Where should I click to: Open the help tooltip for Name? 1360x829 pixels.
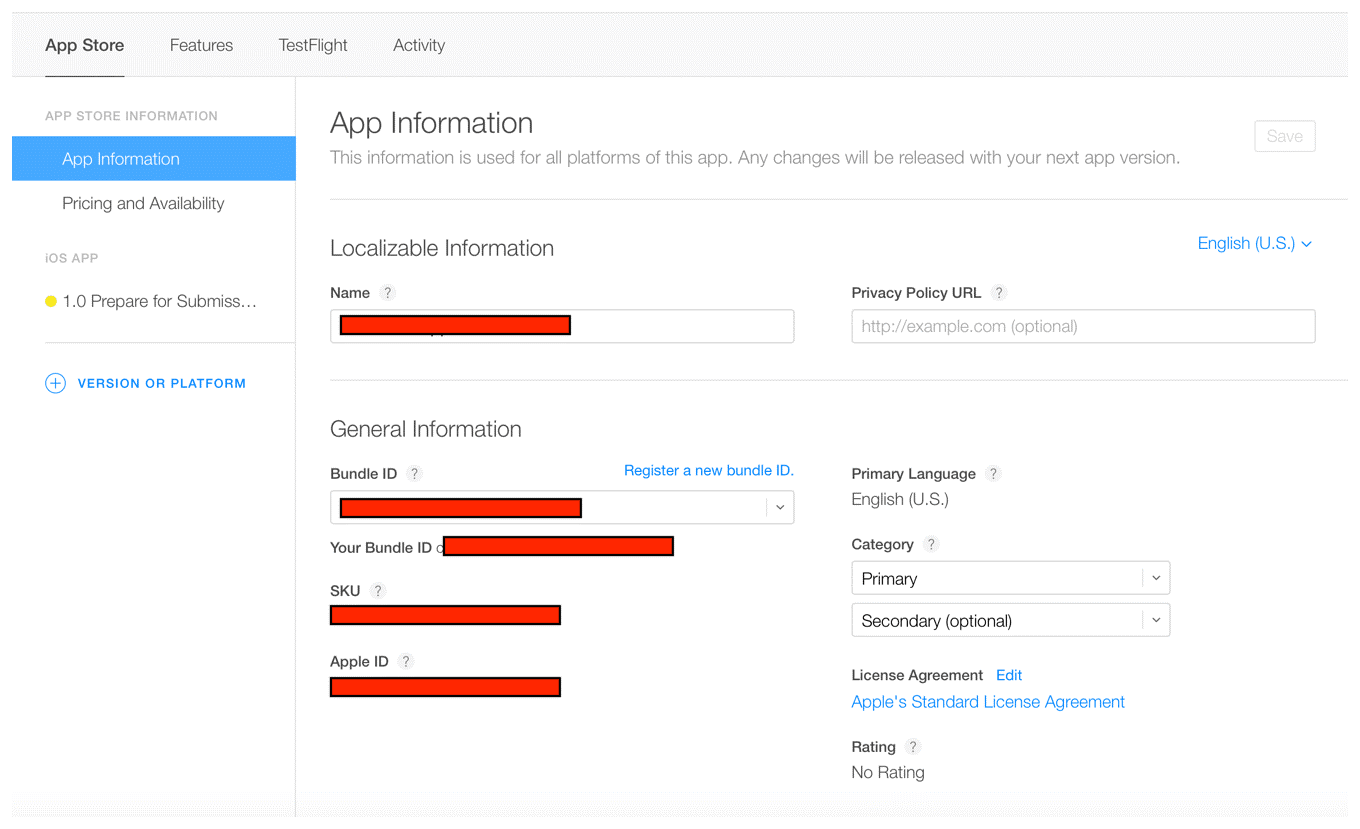coord(389,292)
